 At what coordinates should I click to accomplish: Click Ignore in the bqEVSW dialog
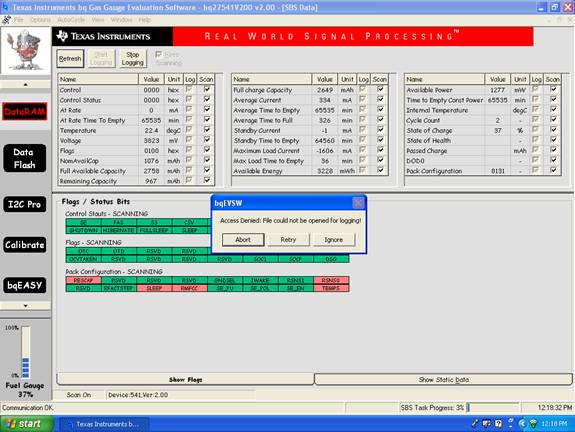[334, 239]
